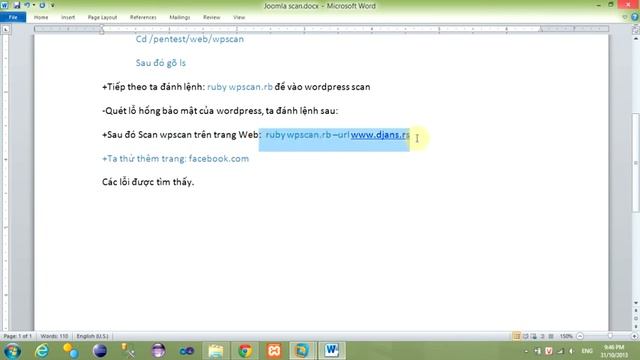Open the File Explorer taskbar icon
Screen dimensions: 640x360
(x=216, y=351)
